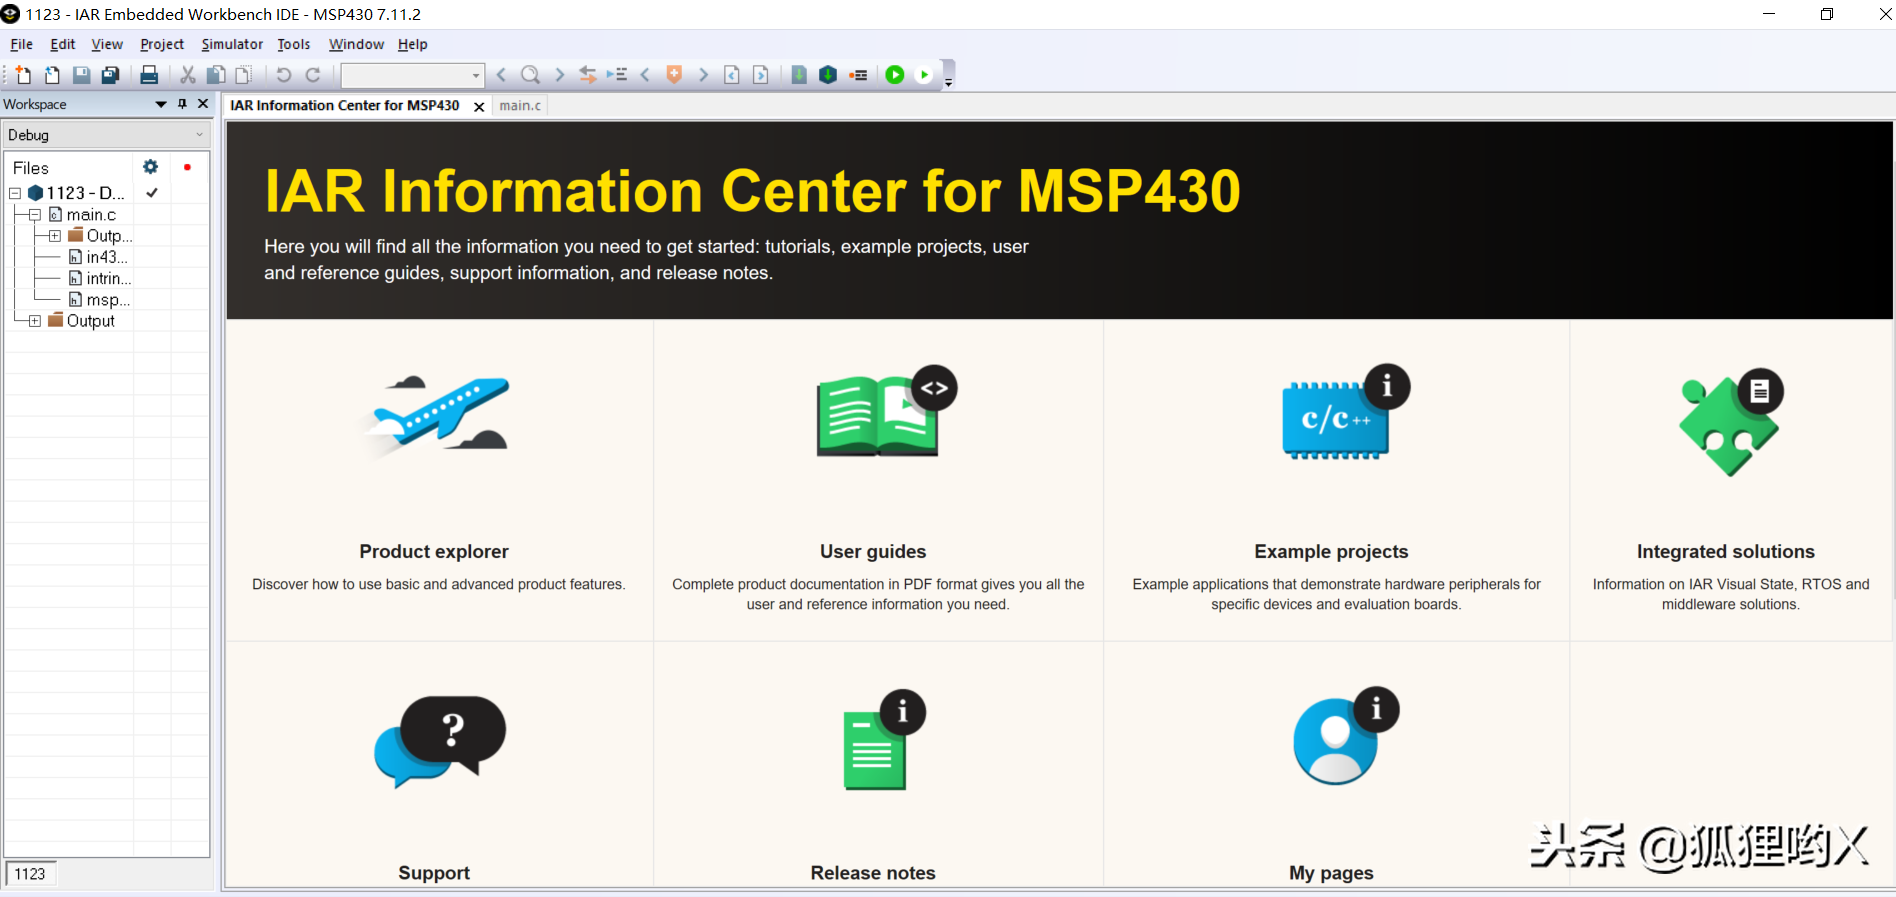The image size is (1896, 897).
Task: Open the Project menu
Action: 162,44
